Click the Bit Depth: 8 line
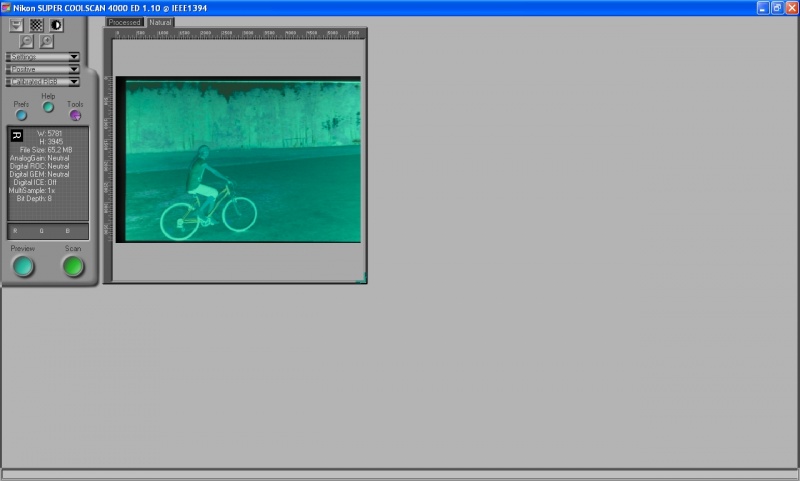The image size is (800, 481). [34, 198]
